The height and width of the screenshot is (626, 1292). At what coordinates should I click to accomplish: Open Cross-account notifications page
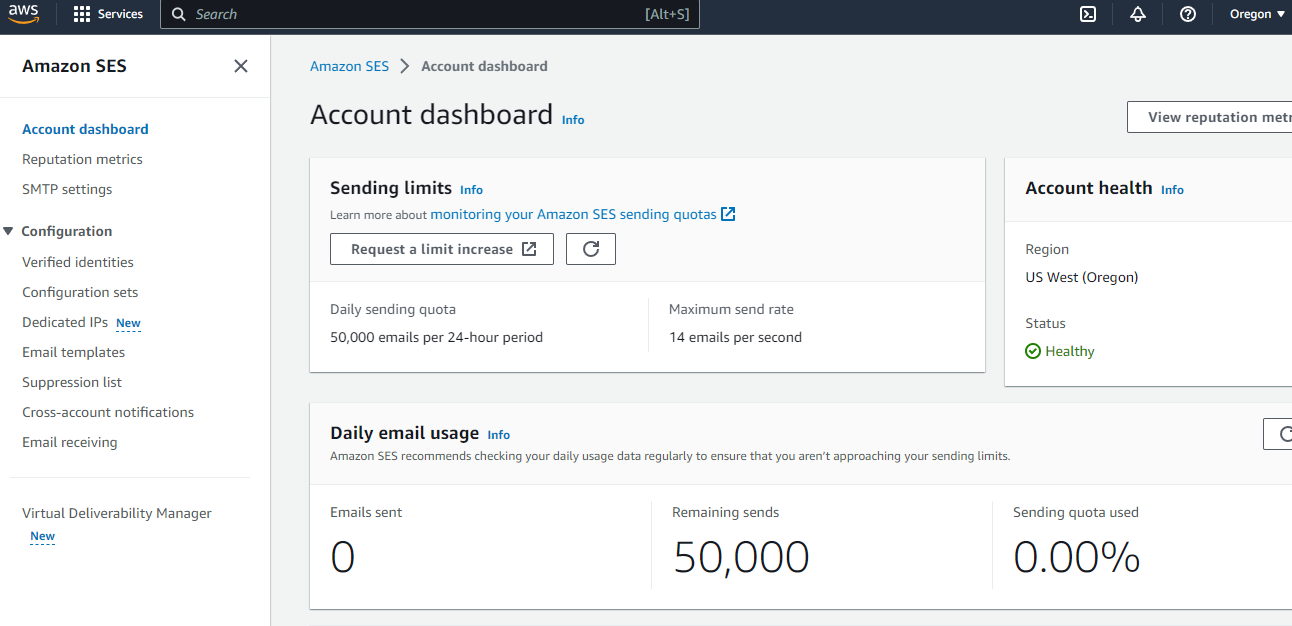(x=108, y=412)
